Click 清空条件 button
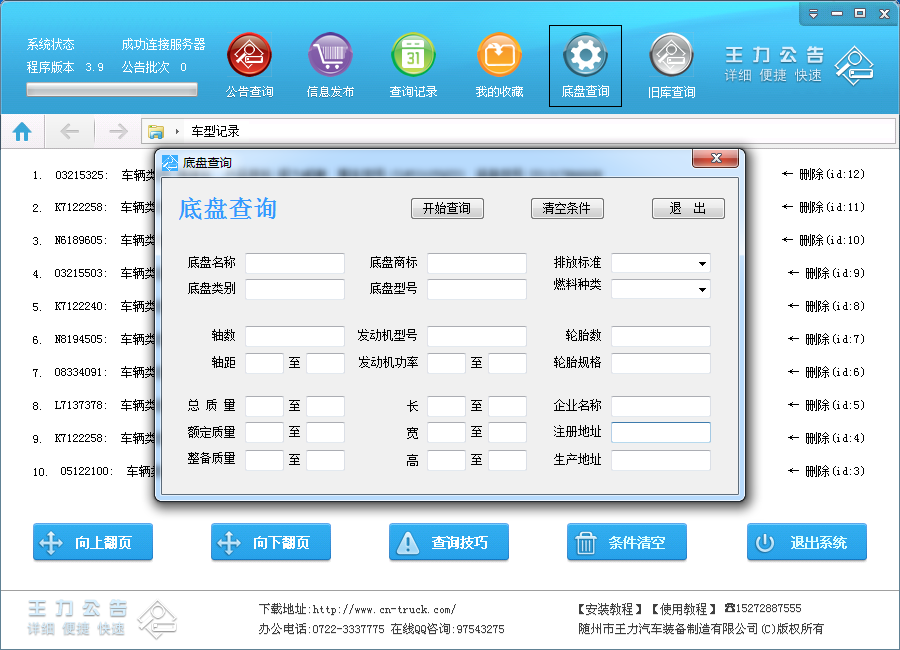The image size is (900, 650). coord(567,208)
